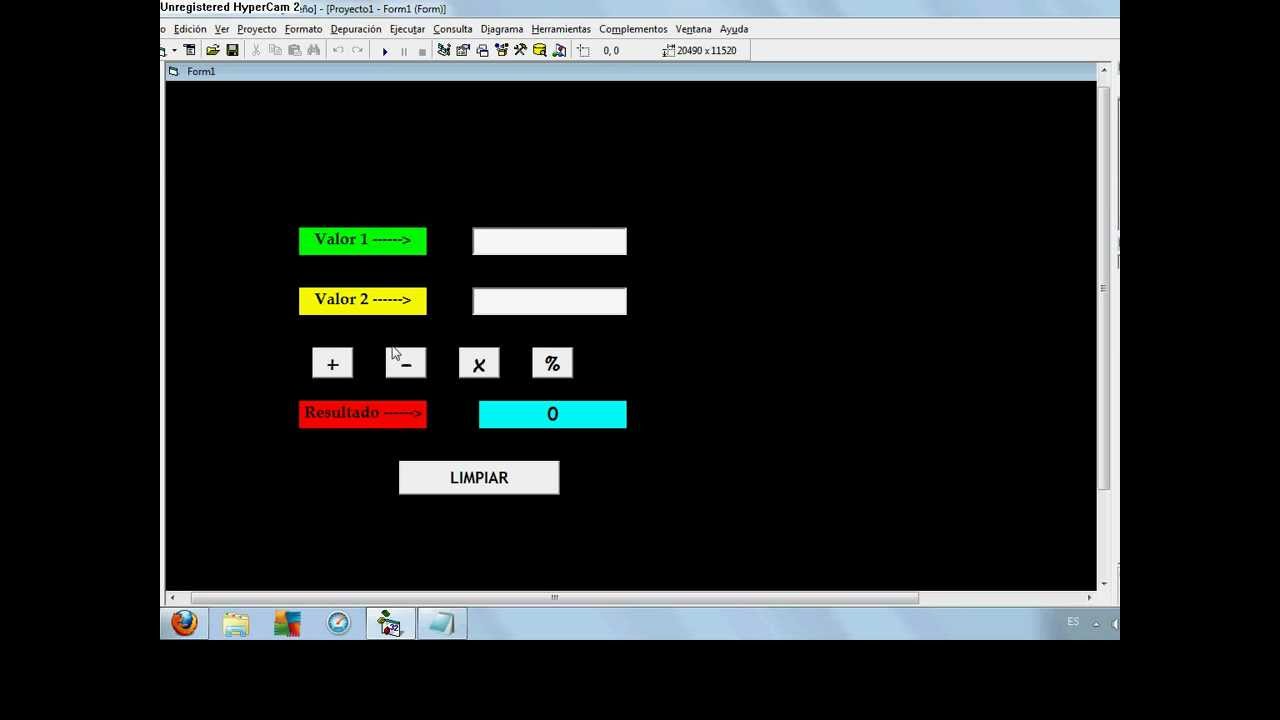Image resolution: width=1280 pixels, height=720 pixels.
Task: Open the Edición menu
Action: (190, 29)
